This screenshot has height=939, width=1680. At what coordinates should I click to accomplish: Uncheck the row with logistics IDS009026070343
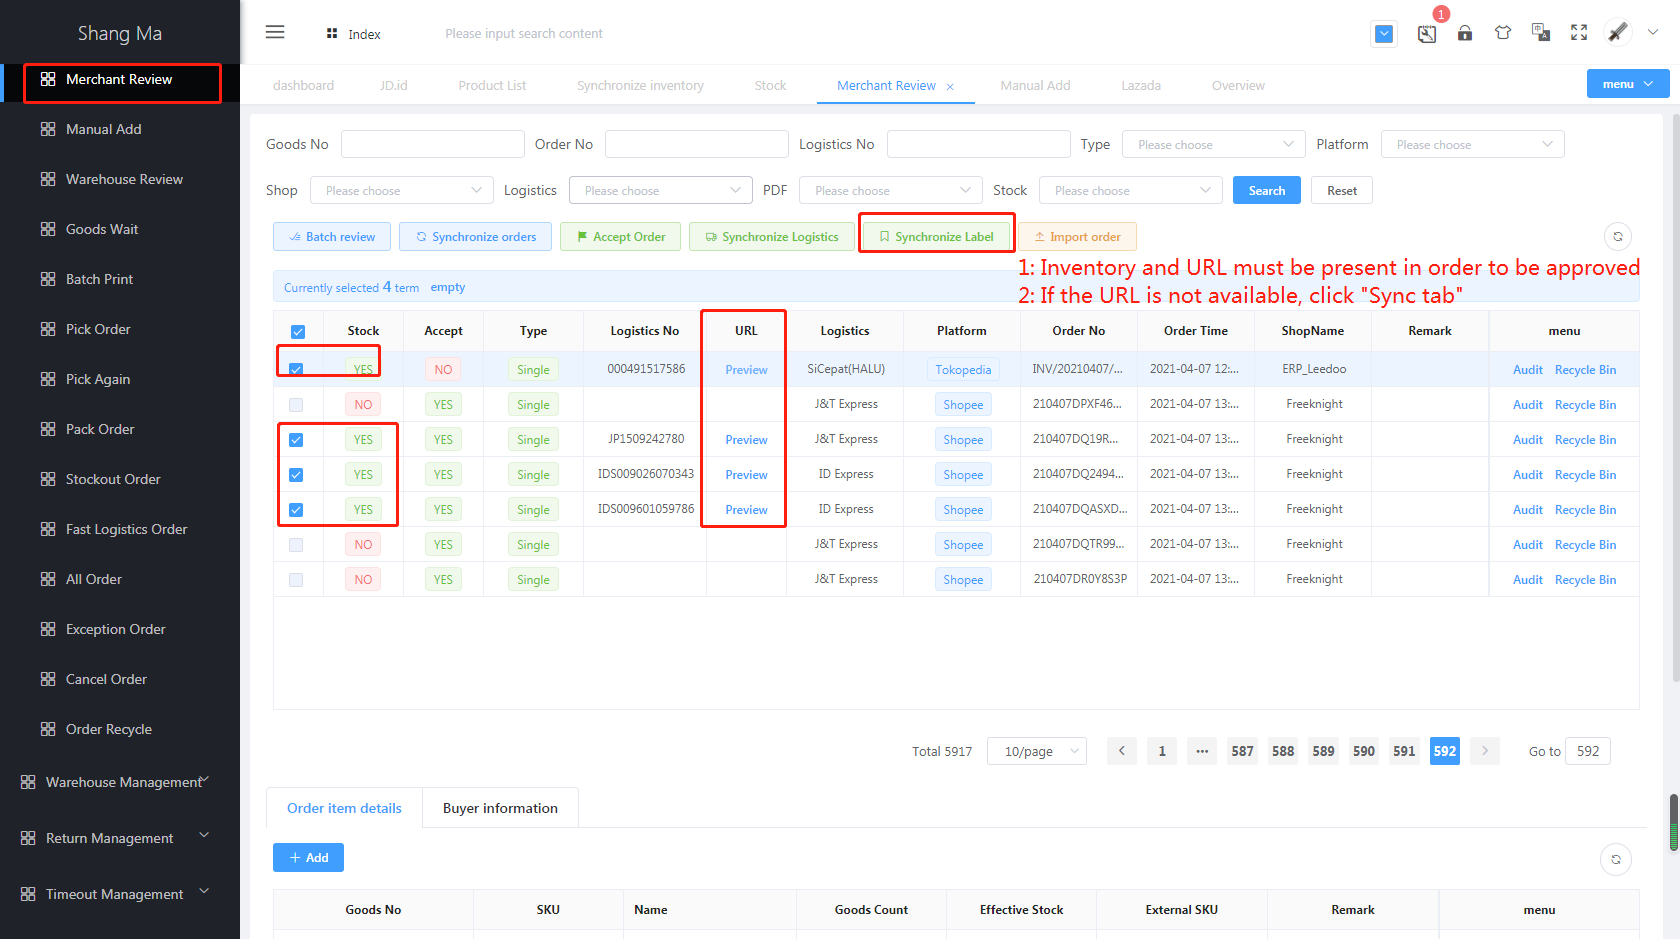(296, 475)
